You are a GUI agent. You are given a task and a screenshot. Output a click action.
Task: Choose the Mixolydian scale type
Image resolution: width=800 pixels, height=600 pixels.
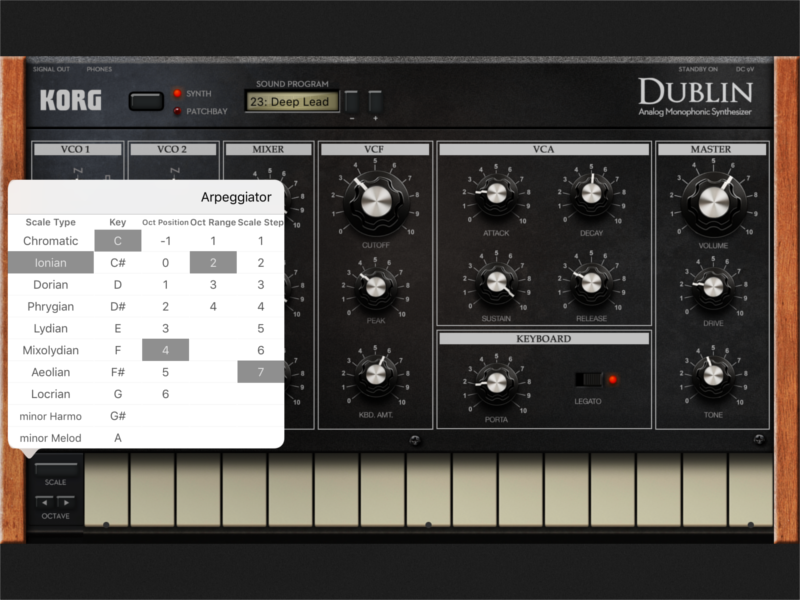point(51,351)
